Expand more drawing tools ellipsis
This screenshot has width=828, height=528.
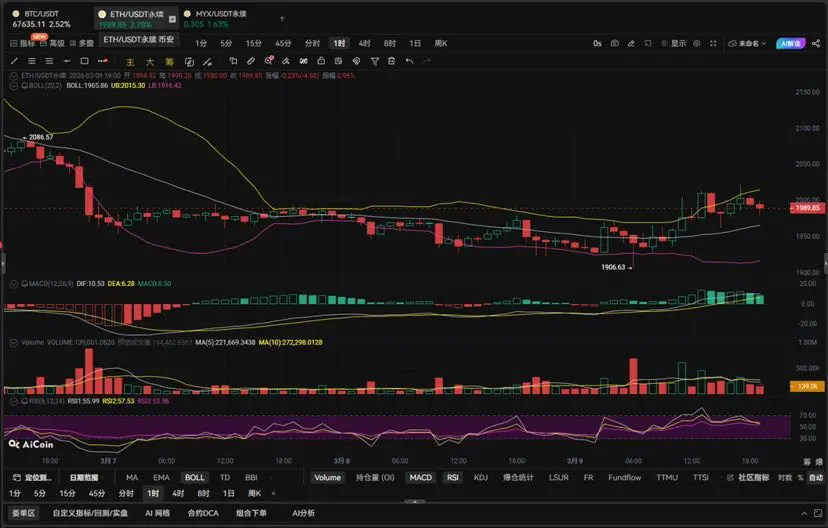pyautogui.click(x=102, y=61)
